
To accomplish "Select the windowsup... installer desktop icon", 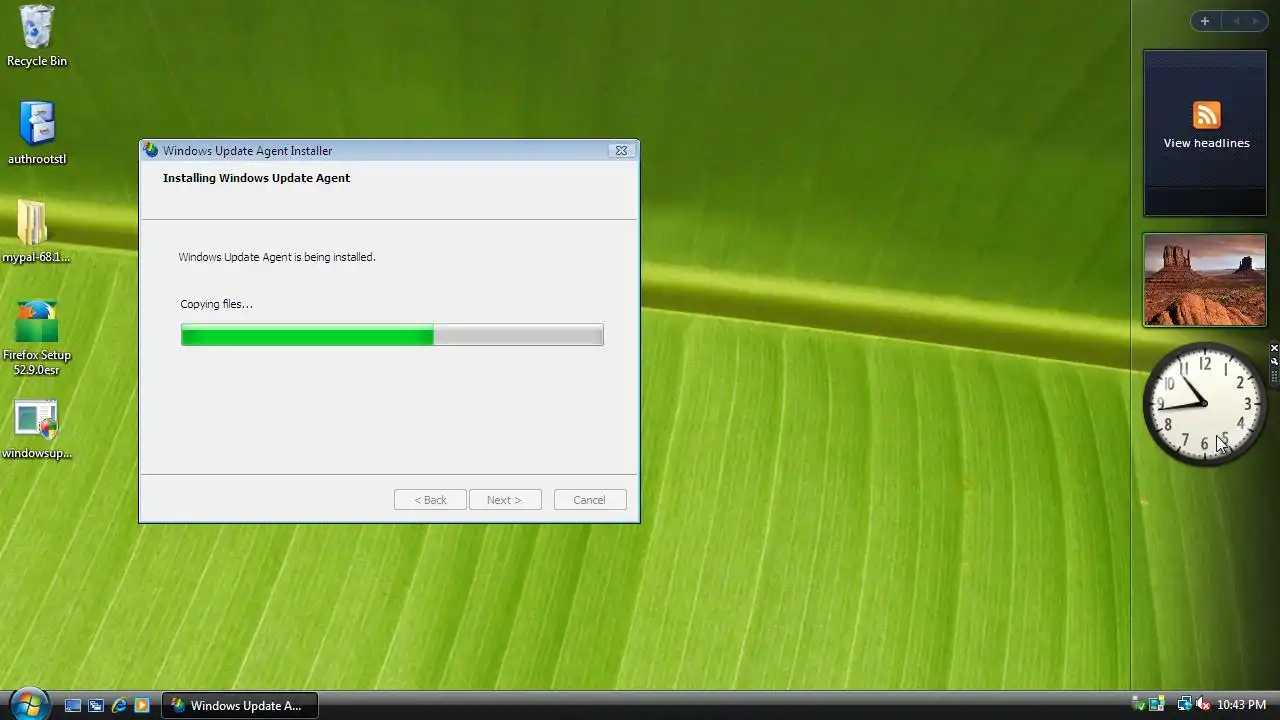I will coord(37,429).
